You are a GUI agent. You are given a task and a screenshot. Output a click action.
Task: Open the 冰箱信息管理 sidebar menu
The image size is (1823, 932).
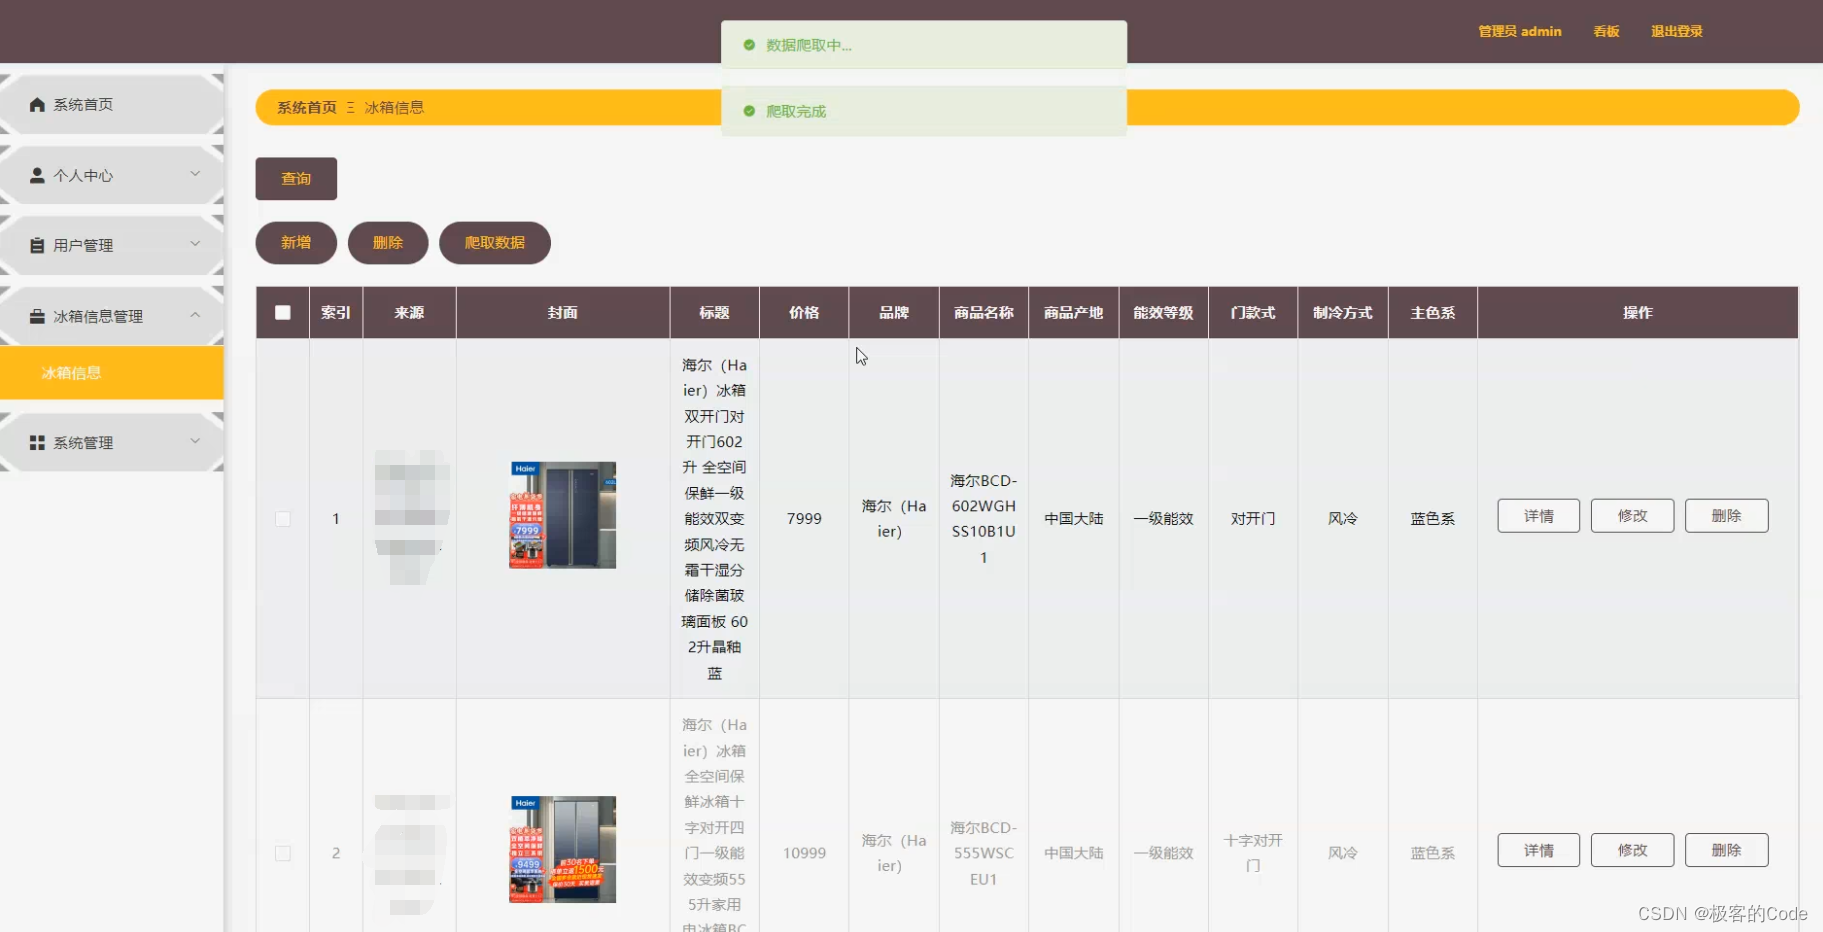pos(112,316)
